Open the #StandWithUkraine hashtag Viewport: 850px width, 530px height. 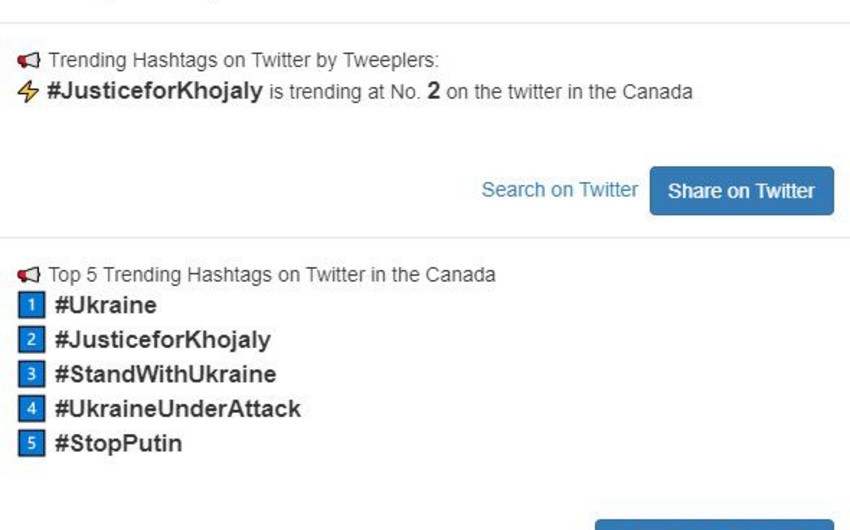(165, 374)
